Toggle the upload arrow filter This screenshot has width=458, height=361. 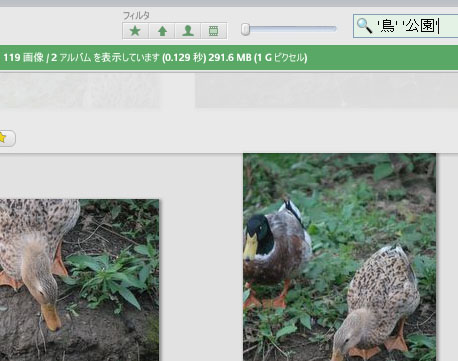[x=162, y=31]
